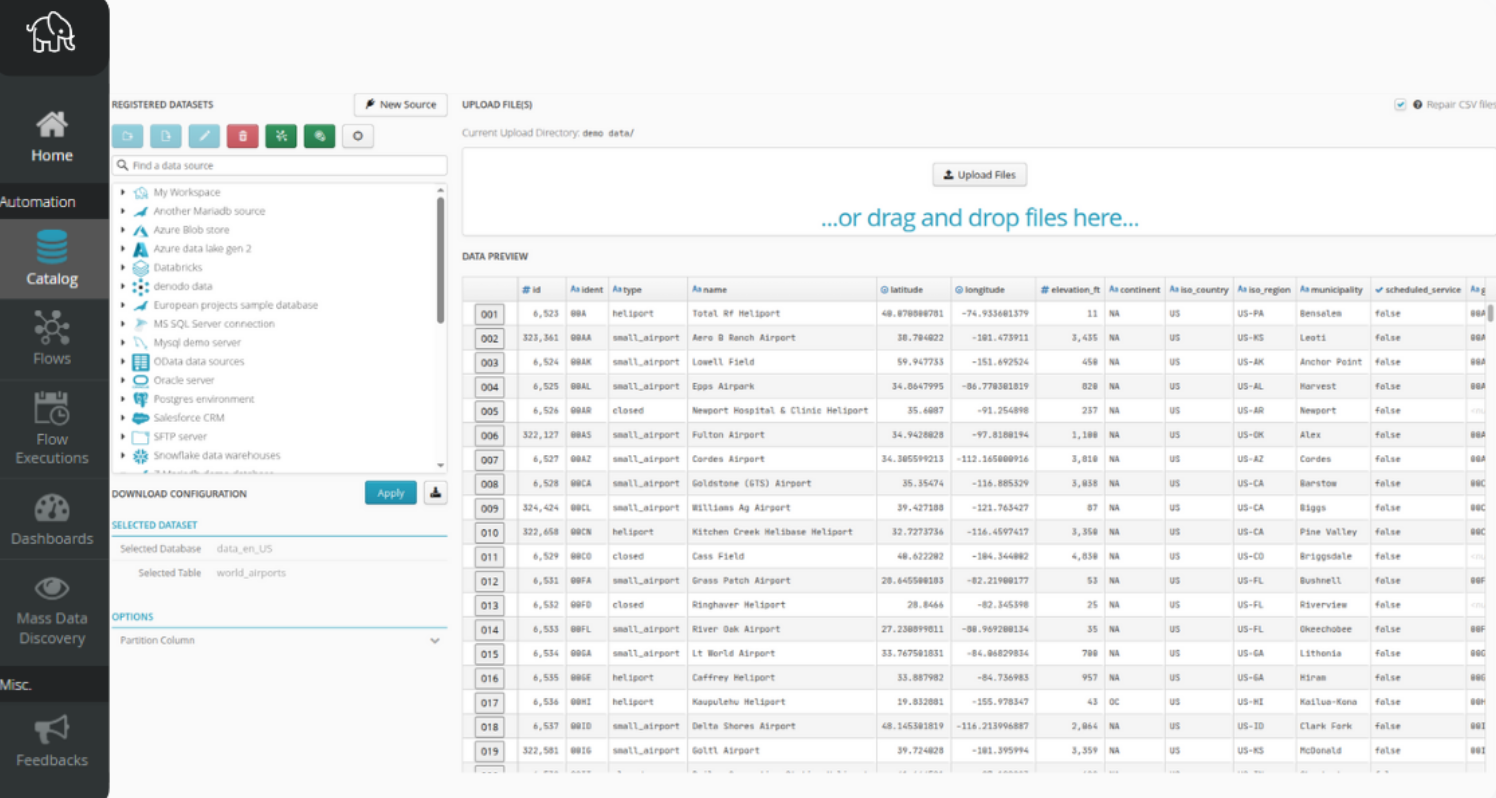
Task: Click the red trash delete dataset icon
Action: (x=242, y=136)
